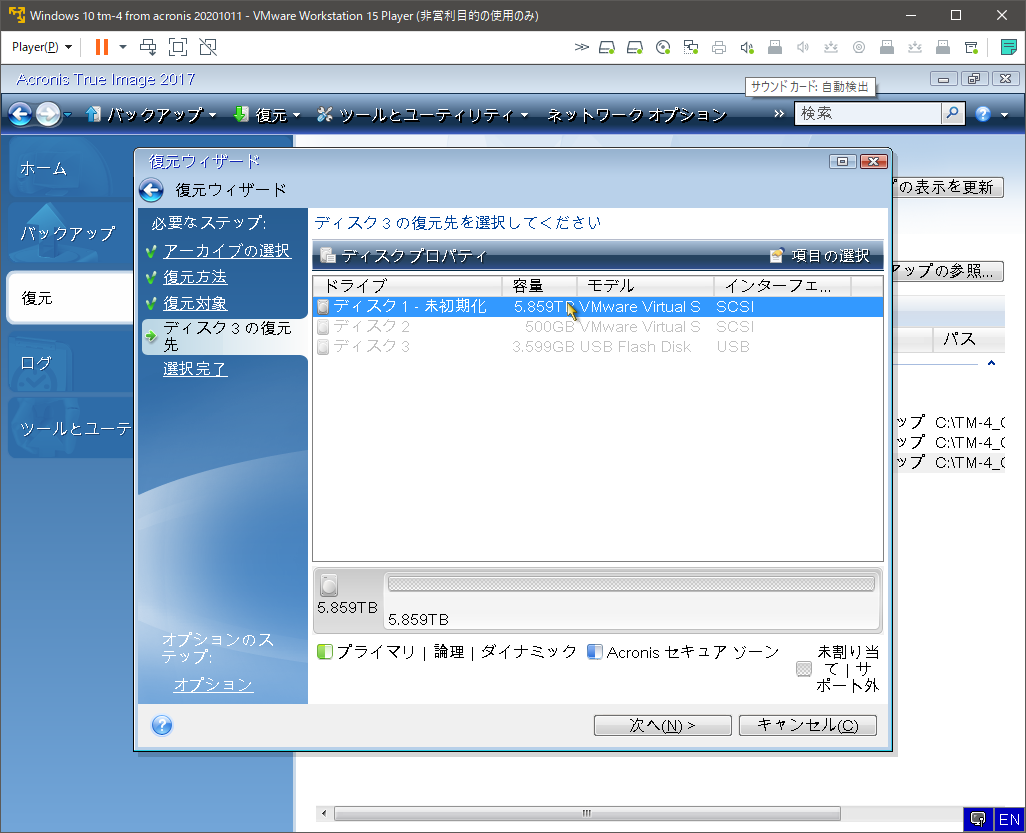Select 復元 sidebar tab
The width and height of the screenshot is (1026, 833).
click(x=69, y=298)
